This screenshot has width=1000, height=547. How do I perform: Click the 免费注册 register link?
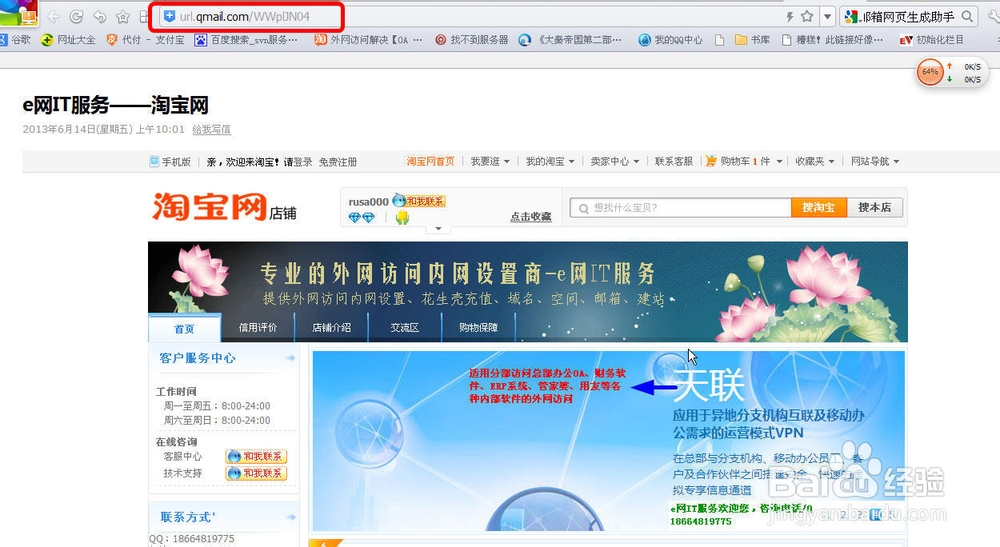(338, 162)
